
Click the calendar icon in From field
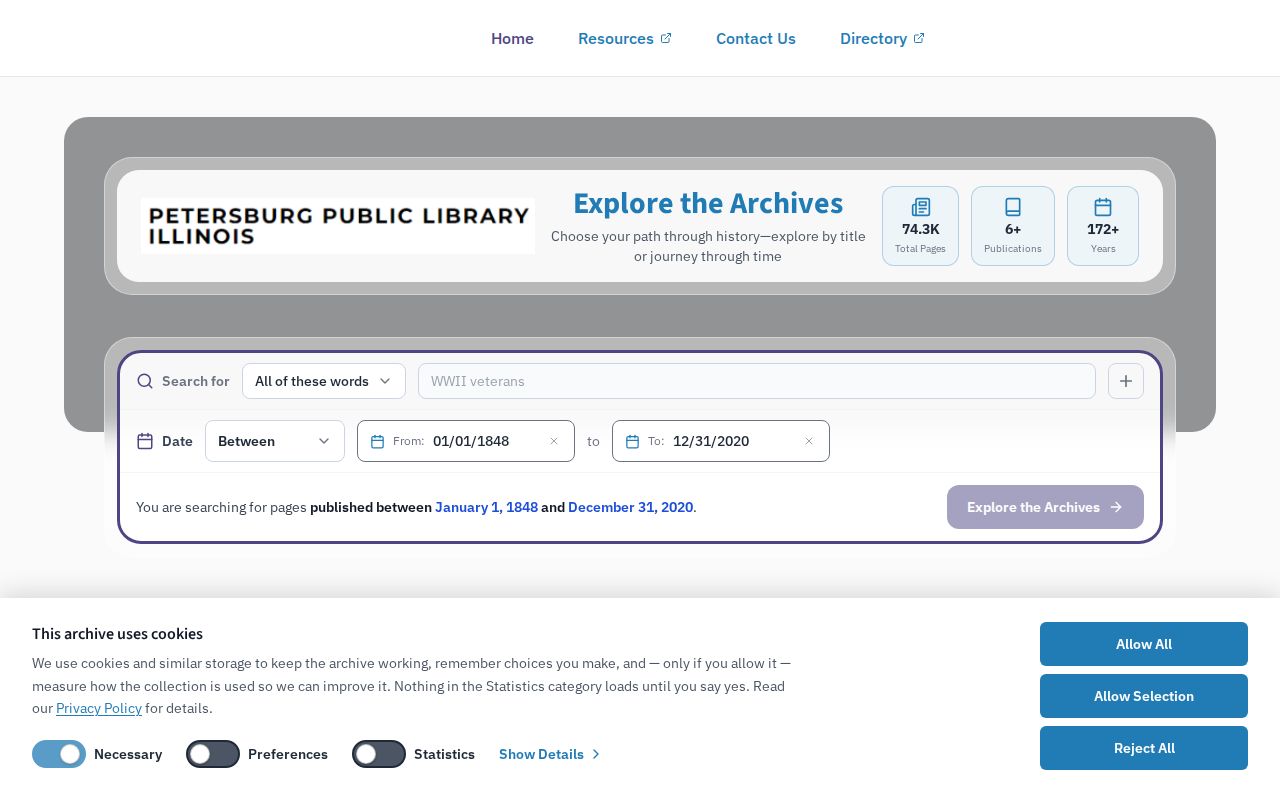coord(377,441)
